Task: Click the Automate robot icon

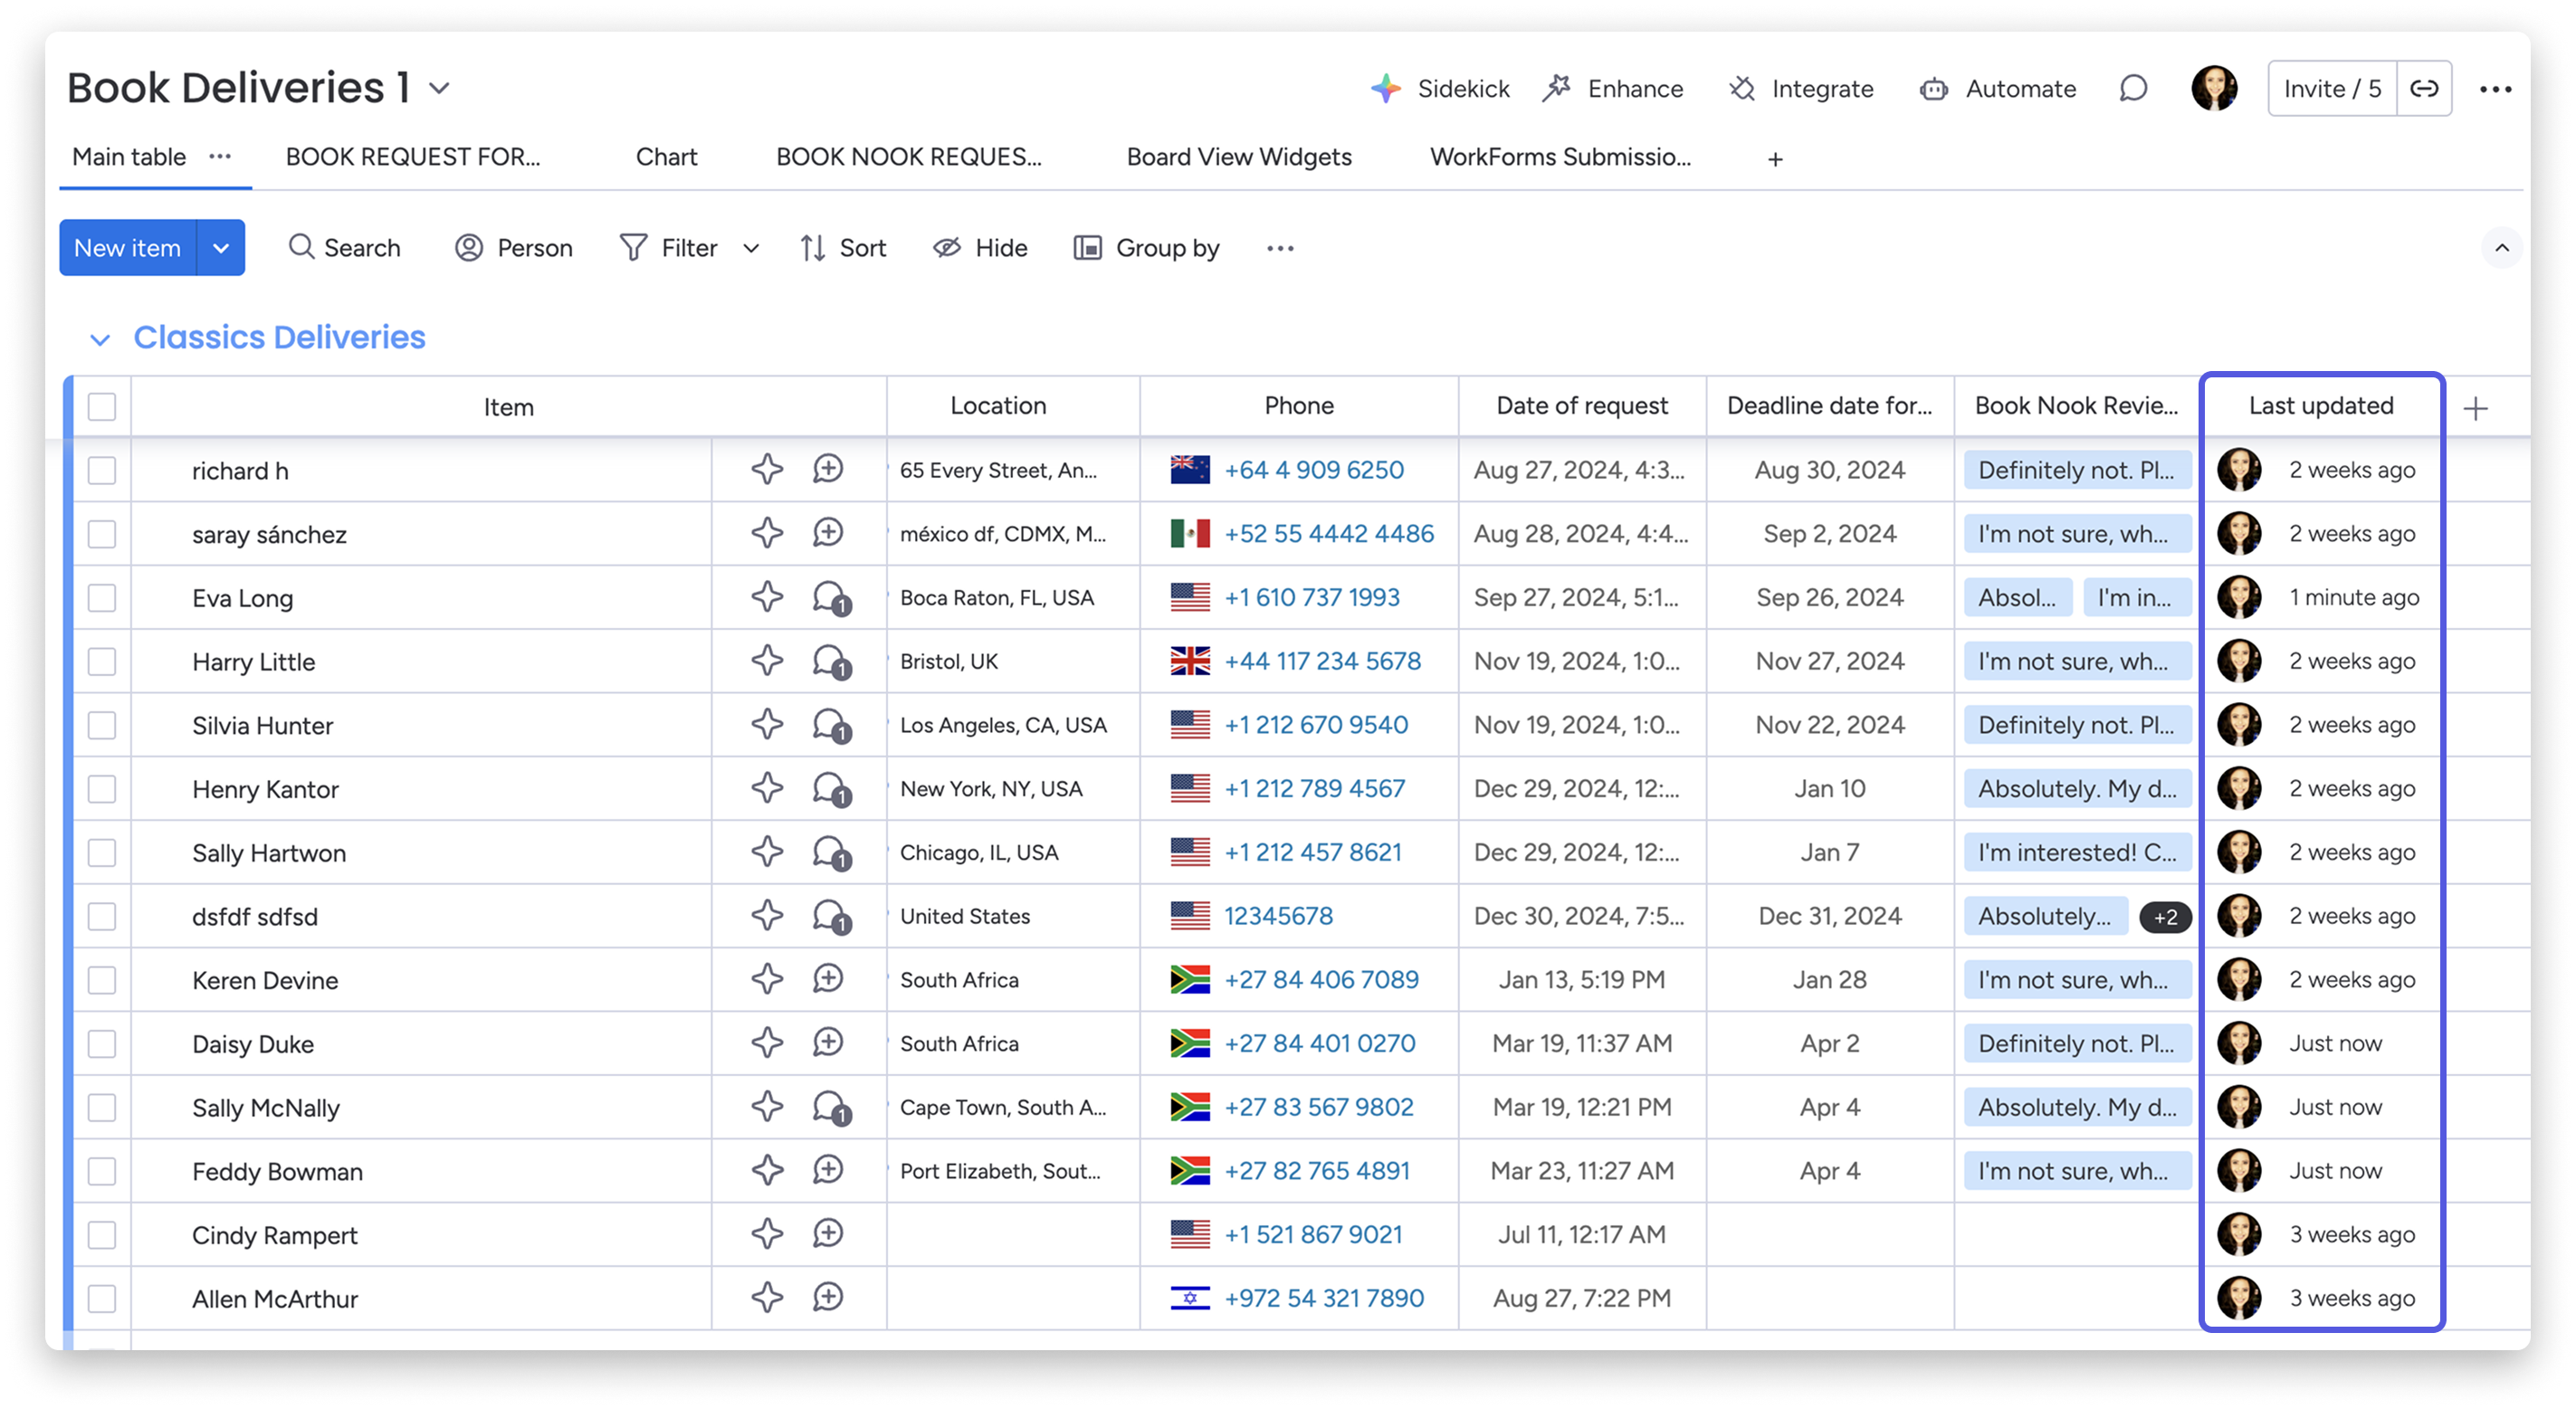Action: pyautogui.click(x=1933, y=89)
